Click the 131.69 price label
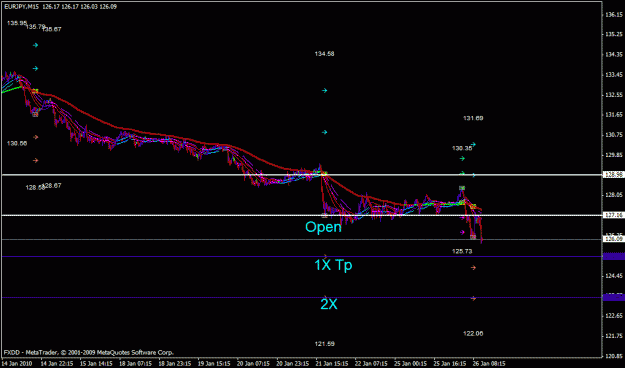The image size is (625, 368). tap(473, 118)
